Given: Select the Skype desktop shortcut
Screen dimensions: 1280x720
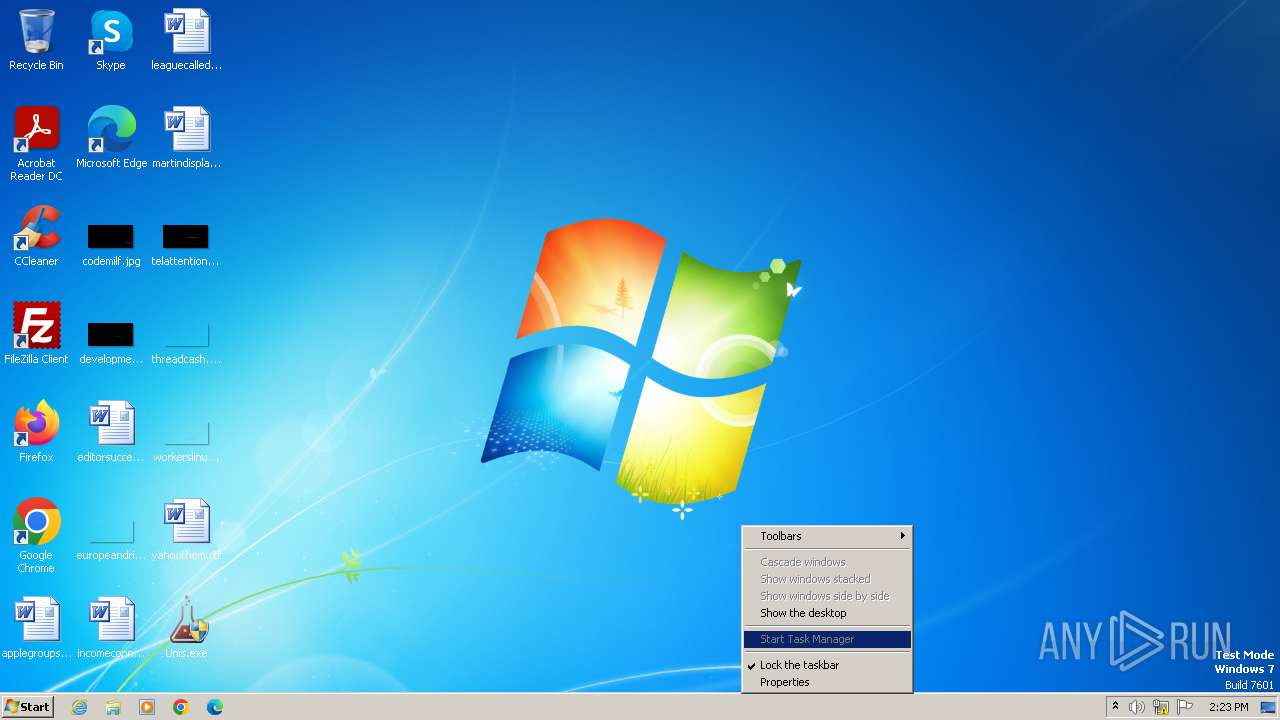Looking at the screenshot, I should pos(111,40).
